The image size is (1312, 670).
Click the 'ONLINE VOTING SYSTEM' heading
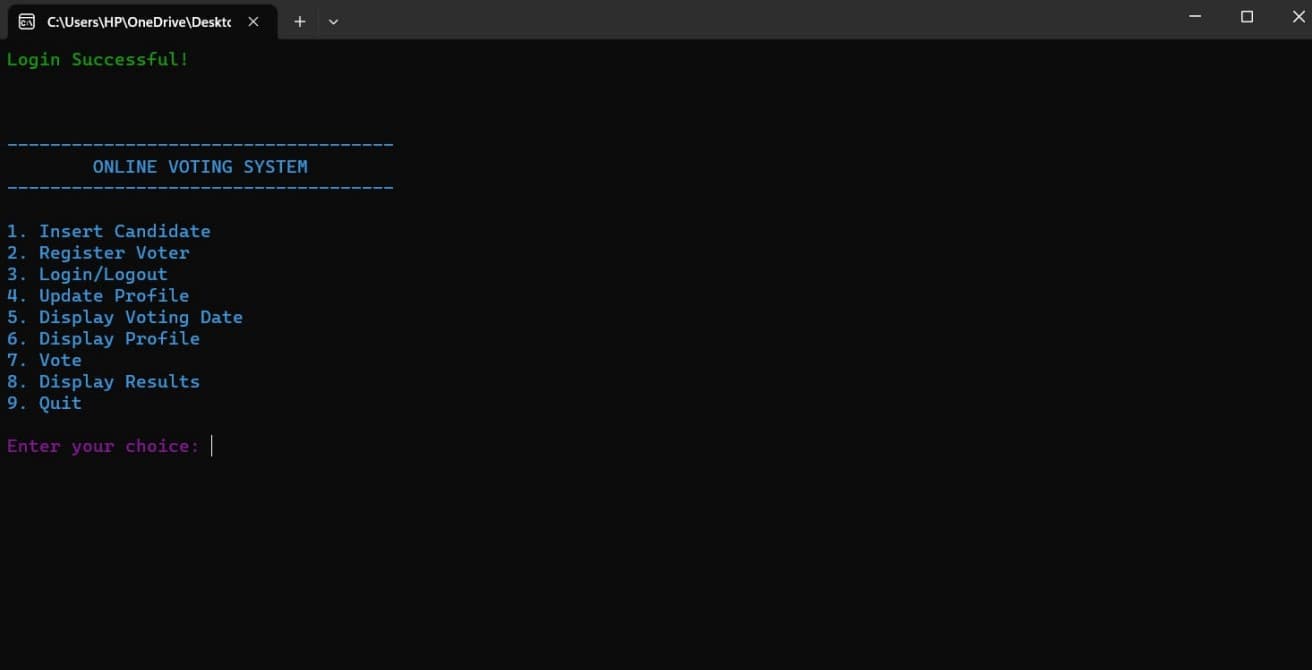(200, 167)
